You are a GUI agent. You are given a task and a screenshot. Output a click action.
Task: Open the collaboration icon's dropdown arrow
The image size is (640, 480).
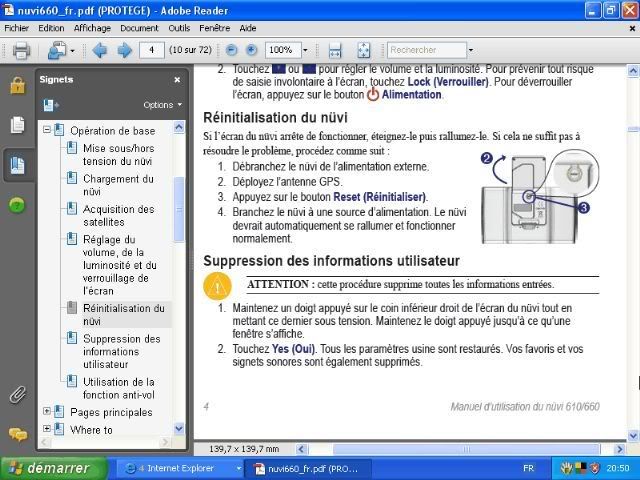(x=72, y=51)
